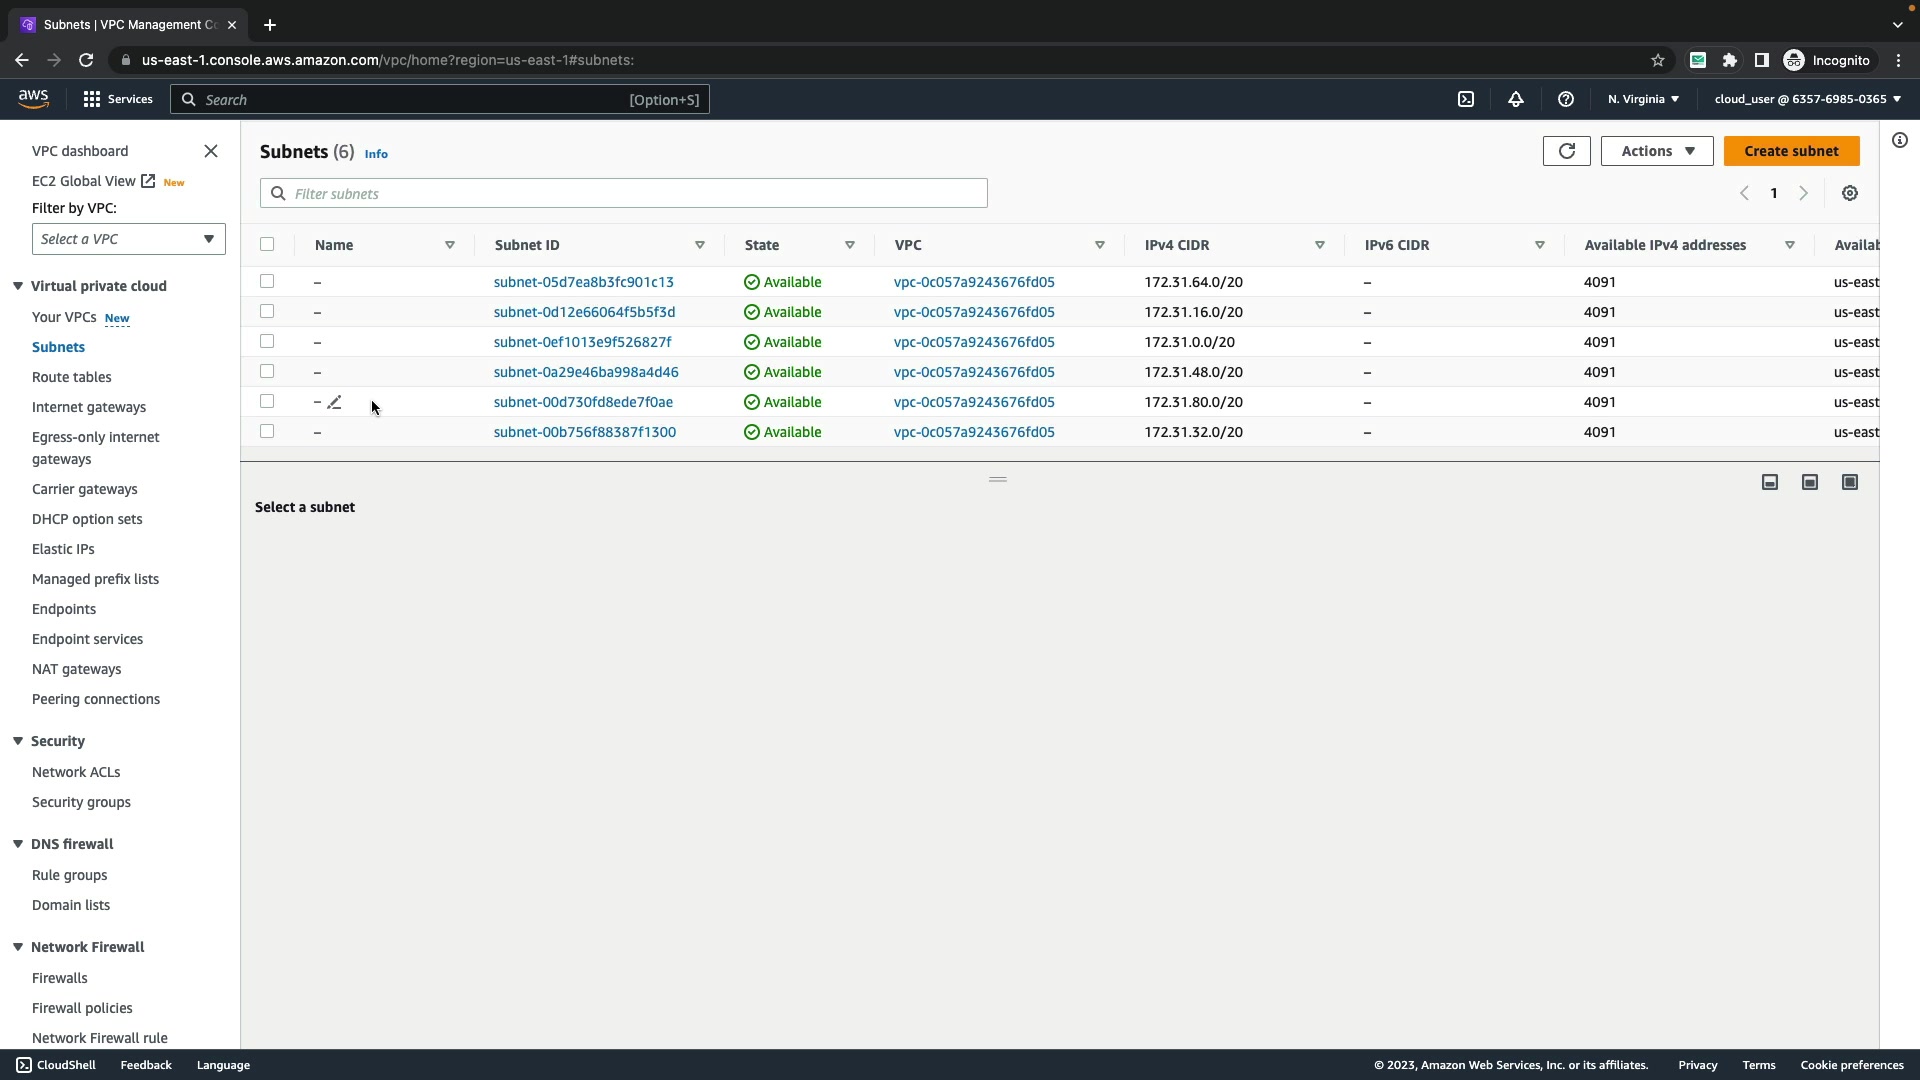Open the Services grid menu
Viewport: 1920px width, 1080px height.
(x=92, y=99)
